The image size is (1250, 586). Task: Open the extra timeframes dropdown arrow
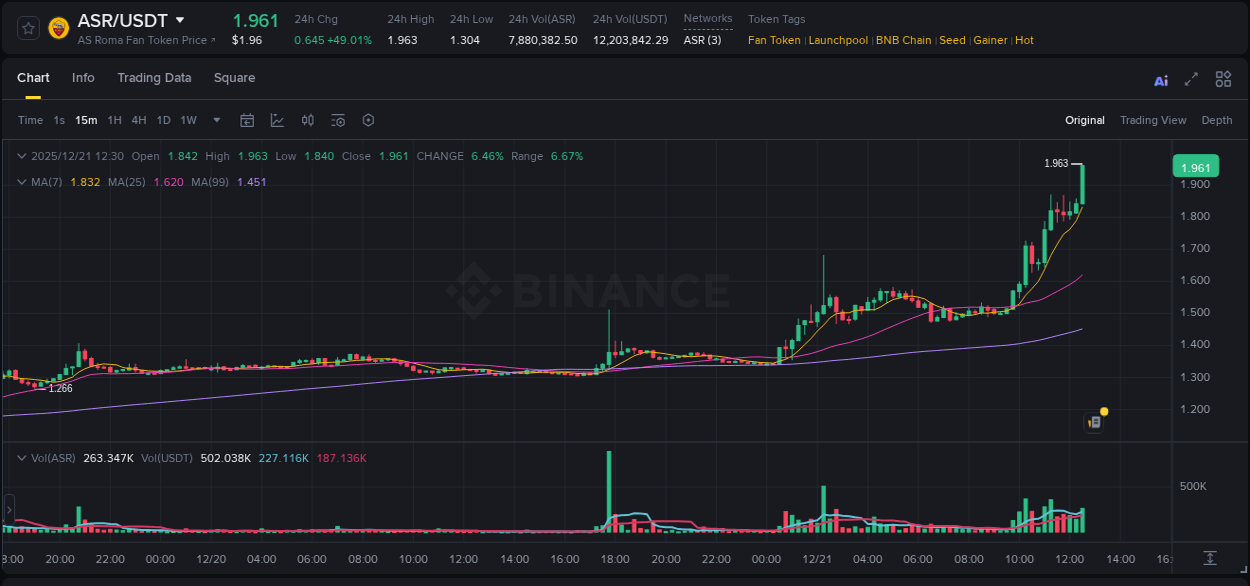[215, 120]
